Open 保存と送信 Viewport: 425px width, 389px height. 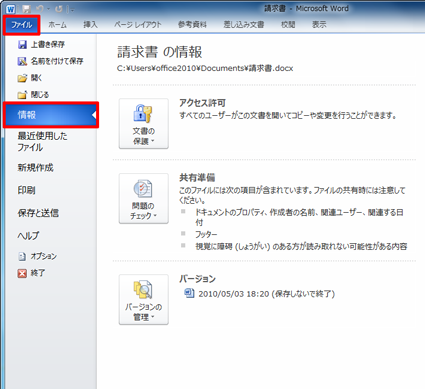point(38,213)
